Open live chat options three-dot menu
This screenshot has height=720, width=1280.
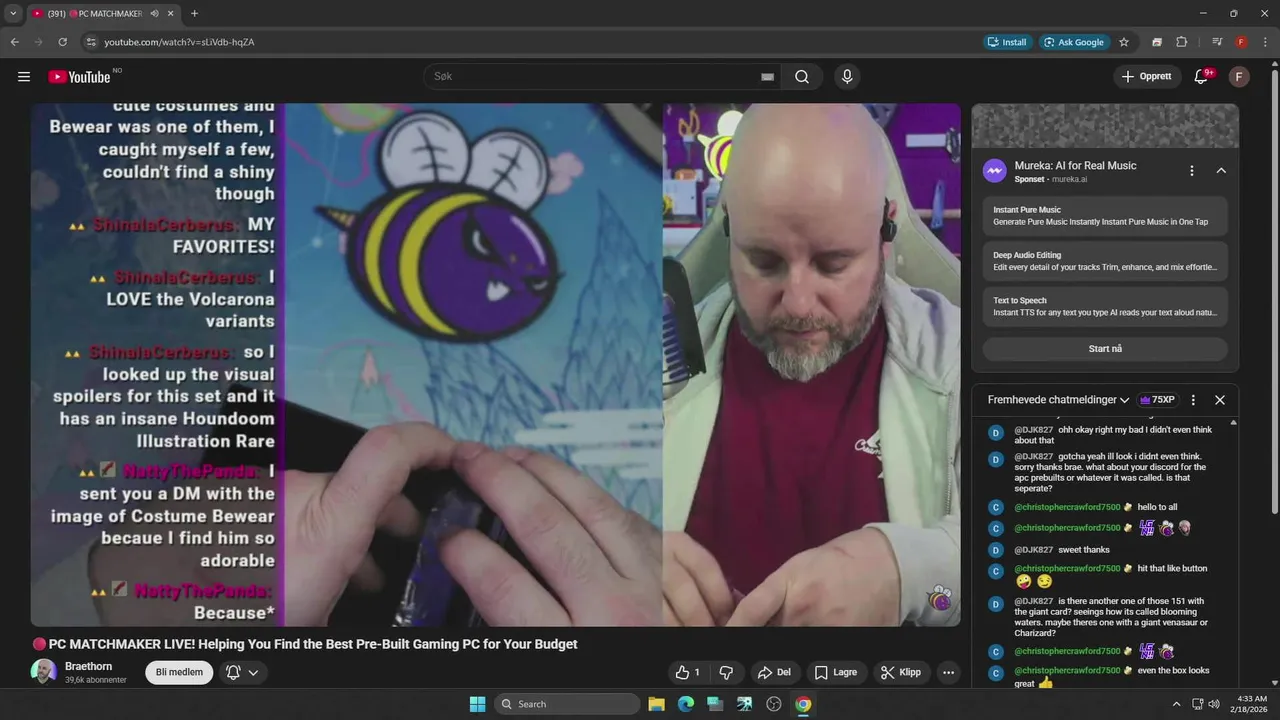click(1193, 400)
